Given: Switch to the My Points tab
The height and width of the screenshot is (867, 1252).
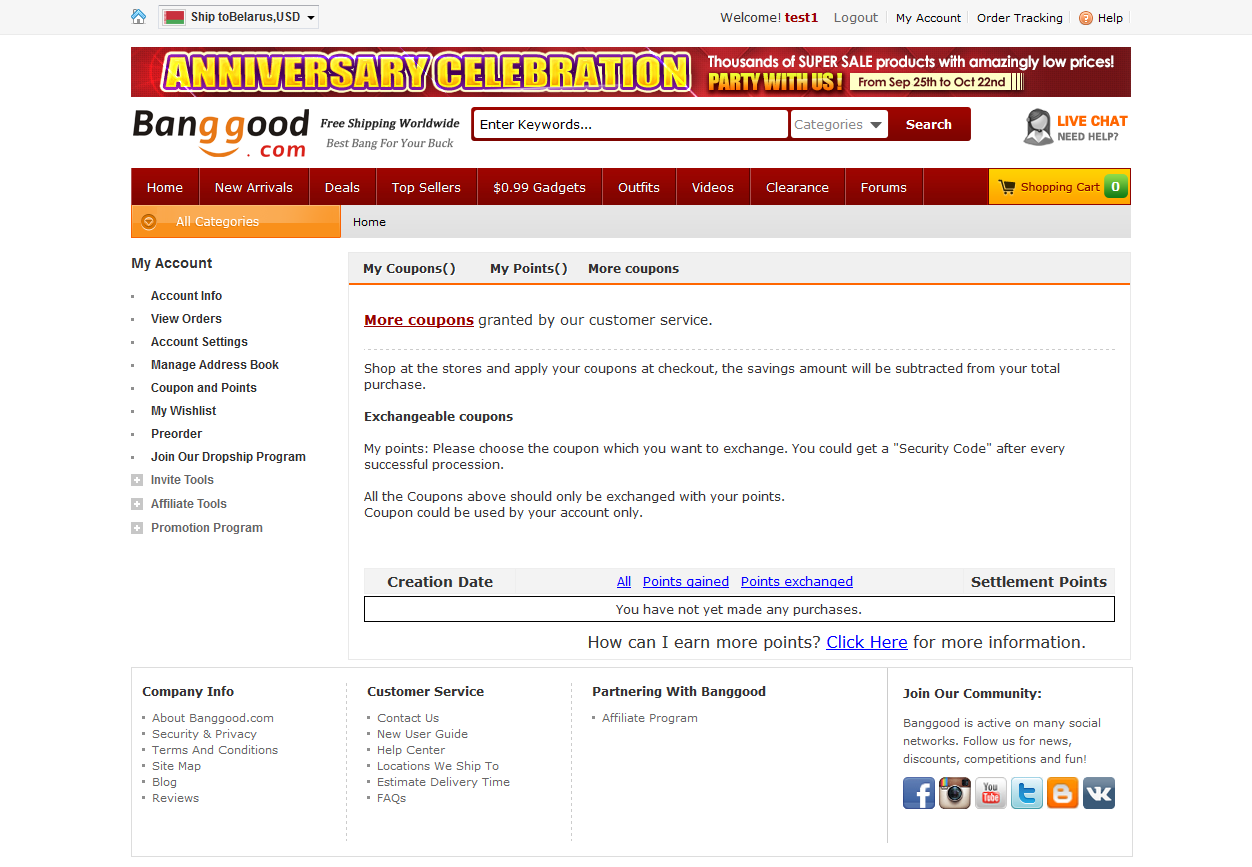Looking at the screenshot, I should [528, 268].
